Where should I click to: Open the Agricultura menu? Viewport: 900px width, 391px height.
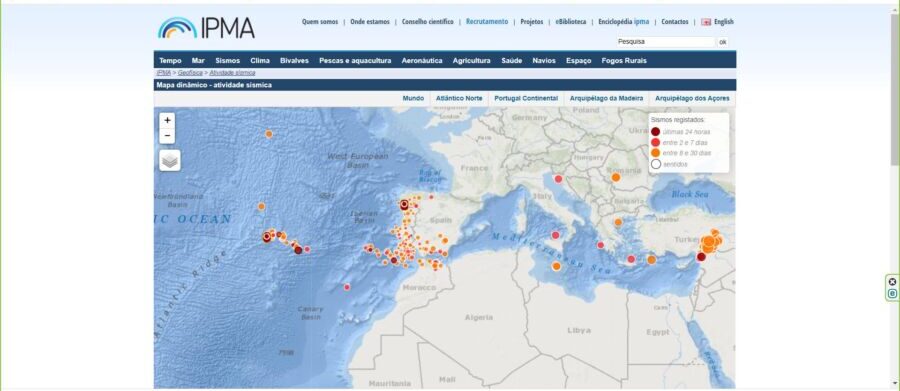click(x=471, y=60)
